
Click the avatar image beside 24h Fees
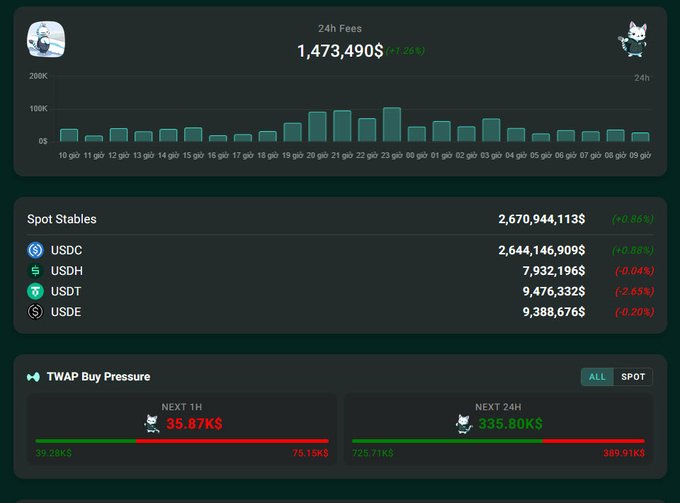[x=46, y=39]
